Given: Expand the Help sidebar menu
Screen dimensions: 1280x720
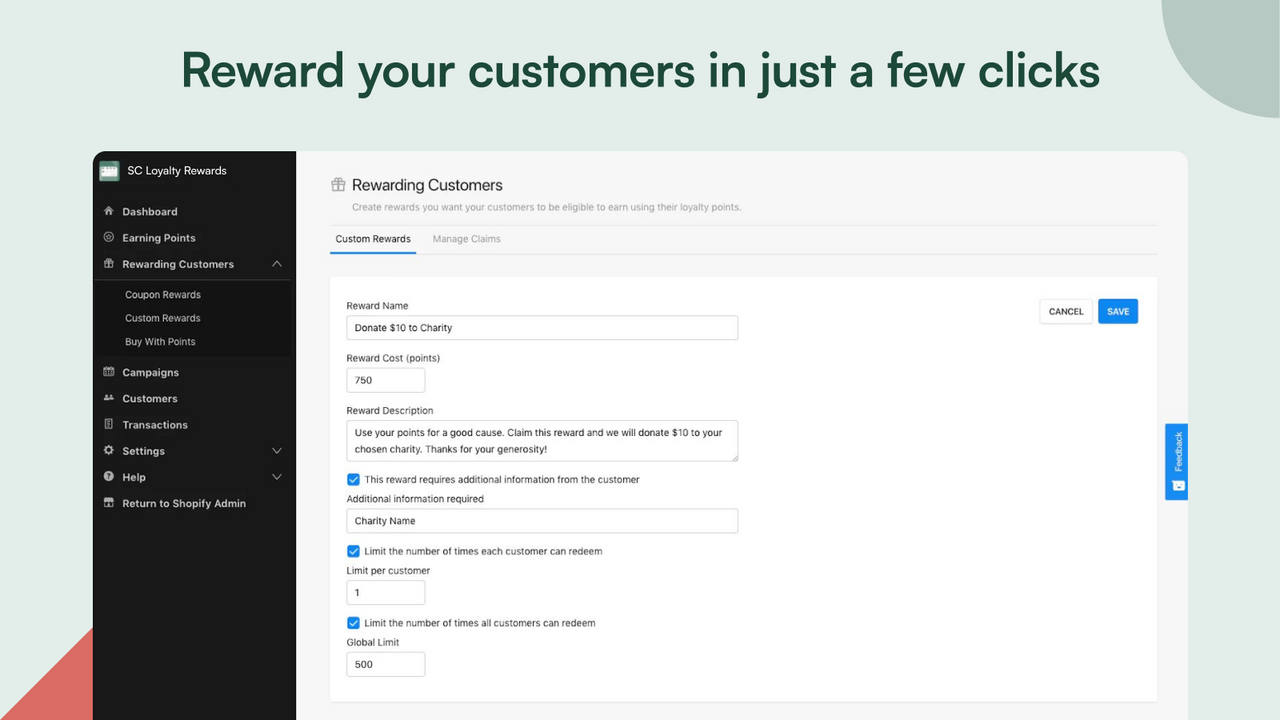Looking at the screenshot, I should pyautogui.click(x=277, y=477).
